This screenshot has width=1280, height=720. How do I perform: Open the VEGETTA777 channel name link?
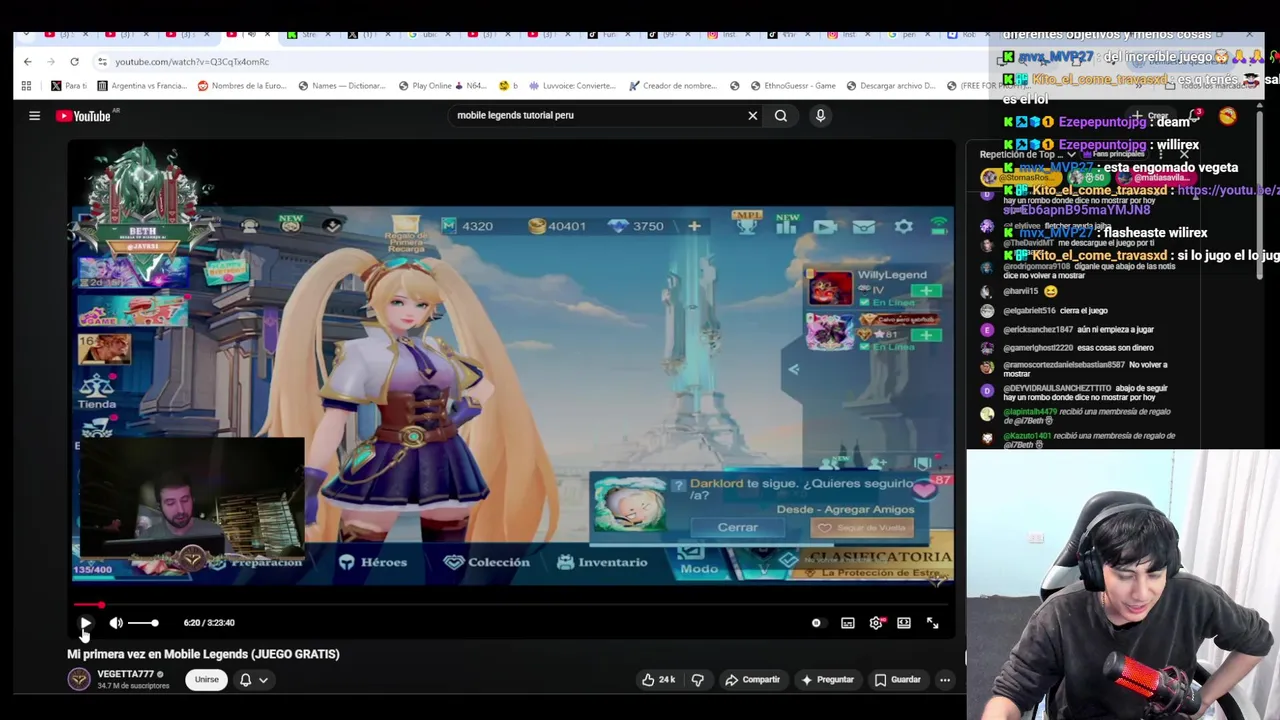click(125, 675)
